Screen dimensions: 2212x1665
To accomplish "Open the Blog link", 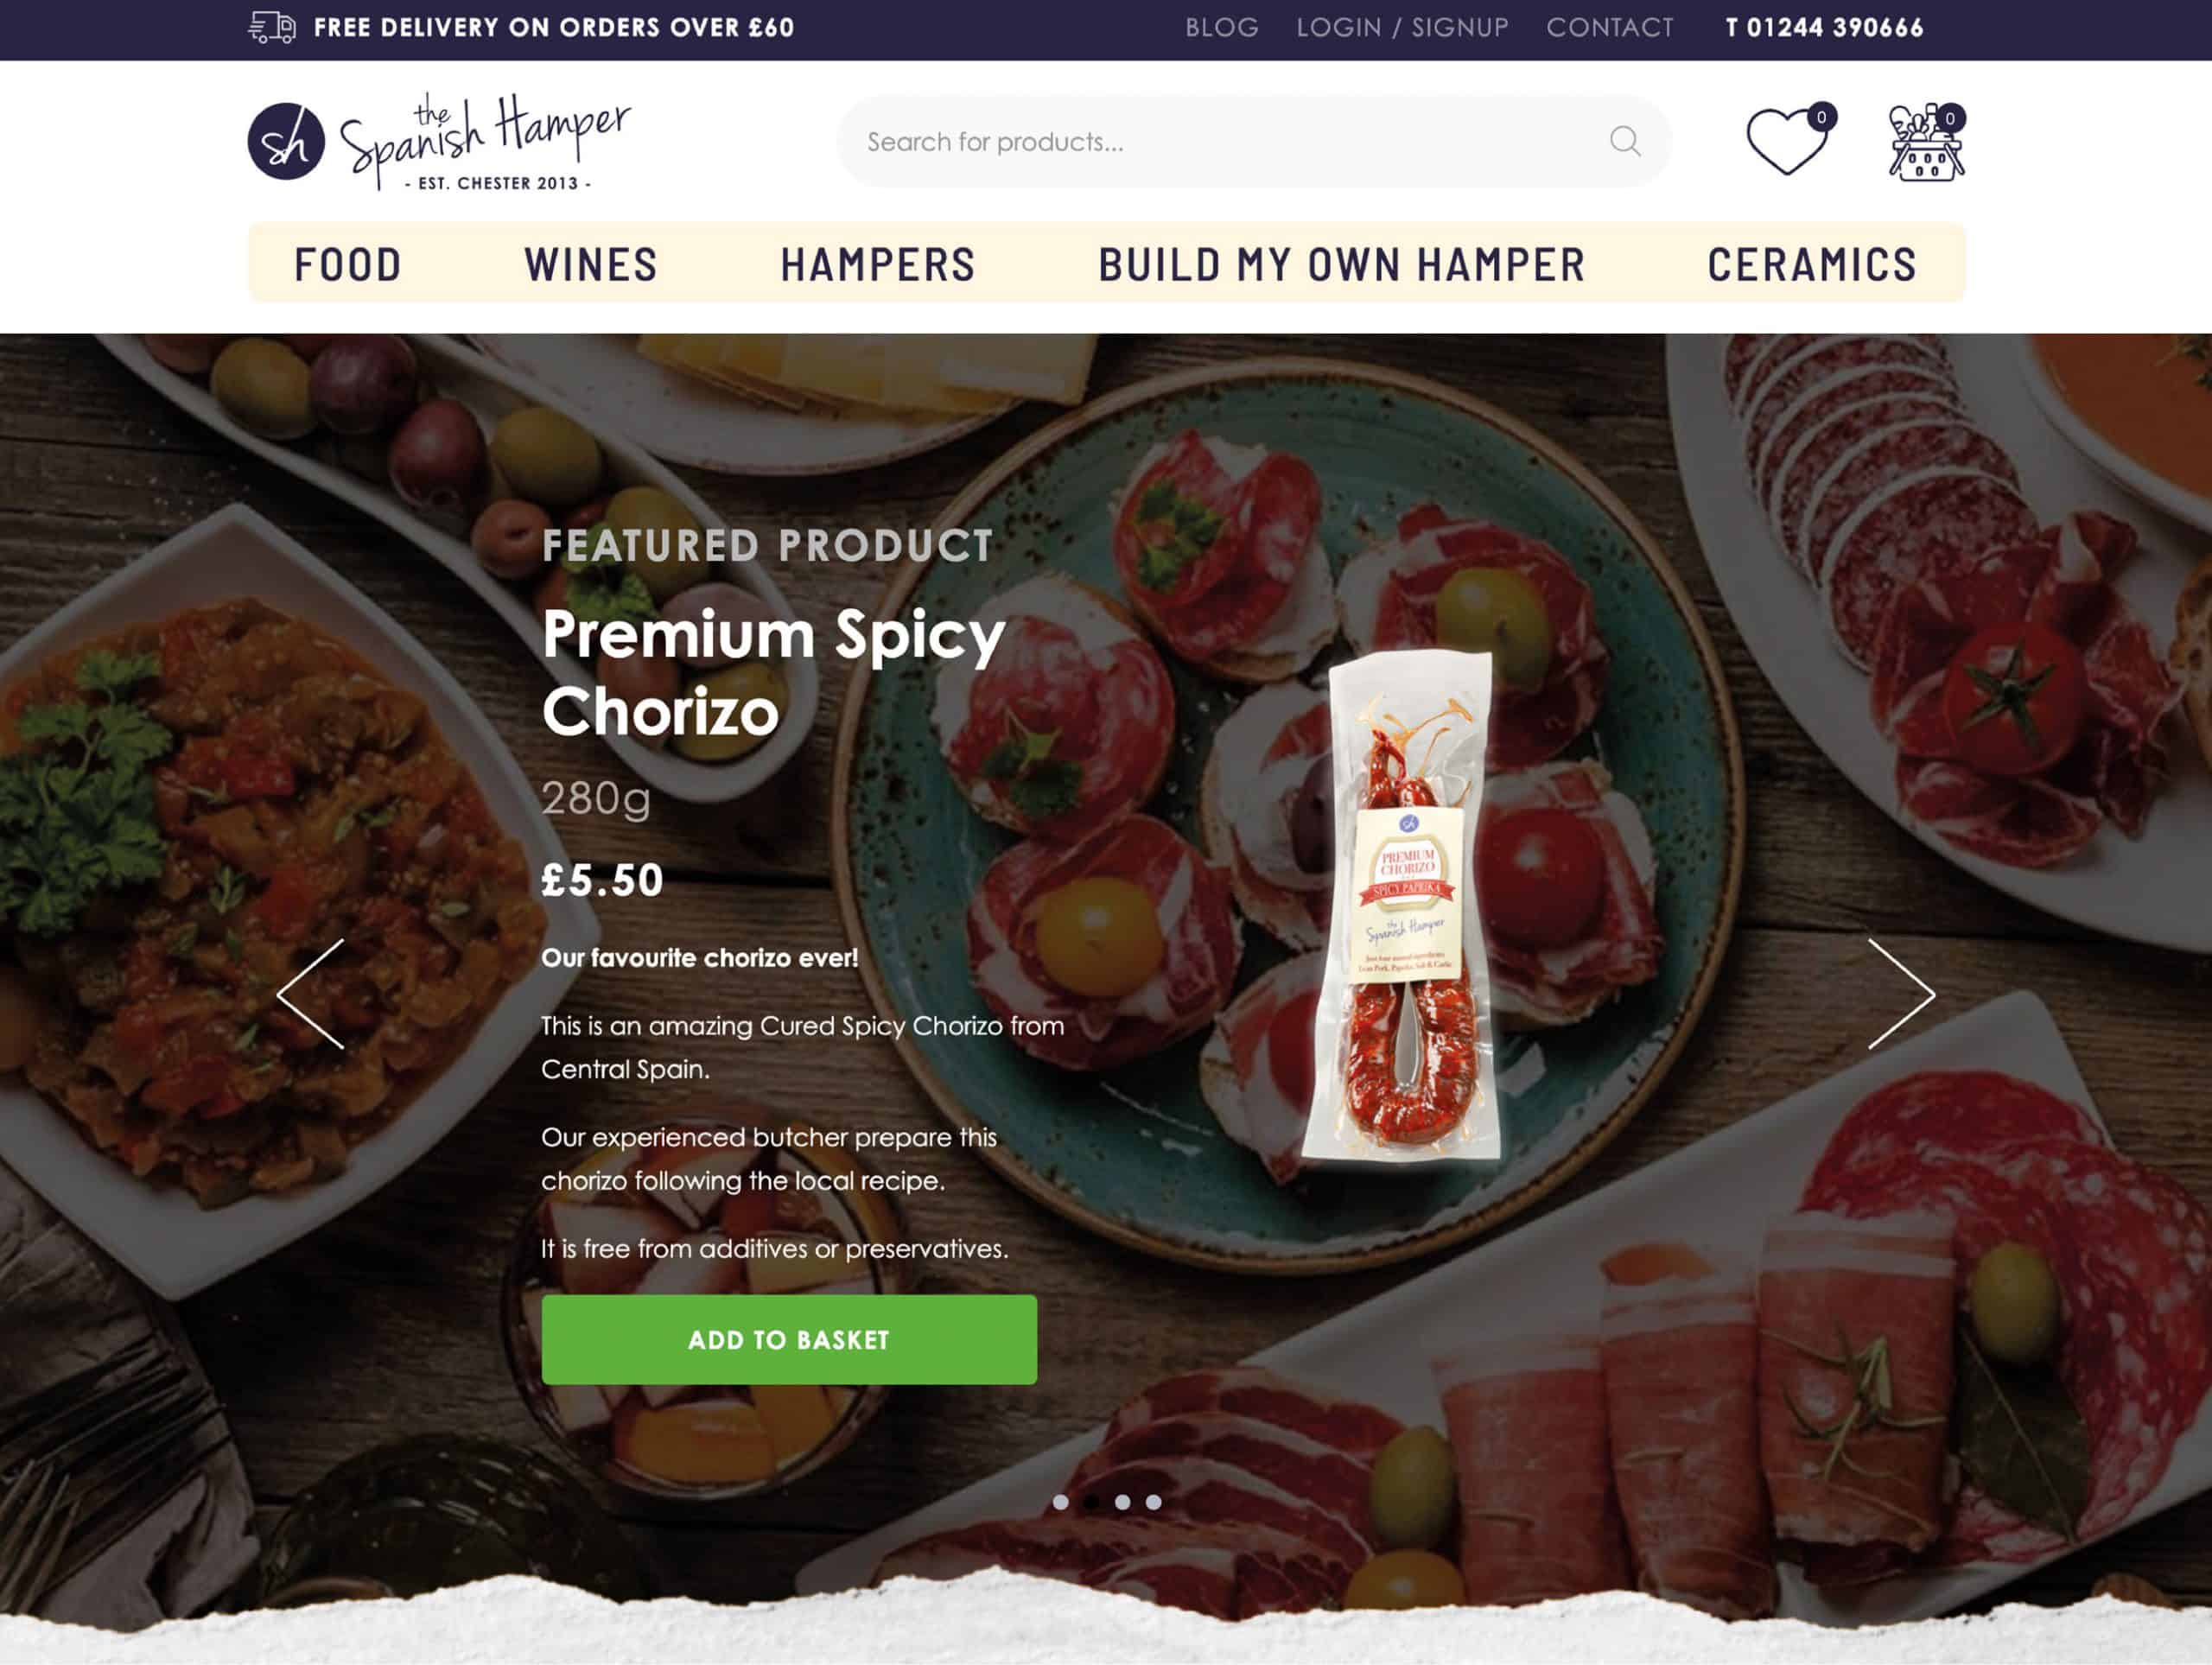I will click(x=1221, y=27).
